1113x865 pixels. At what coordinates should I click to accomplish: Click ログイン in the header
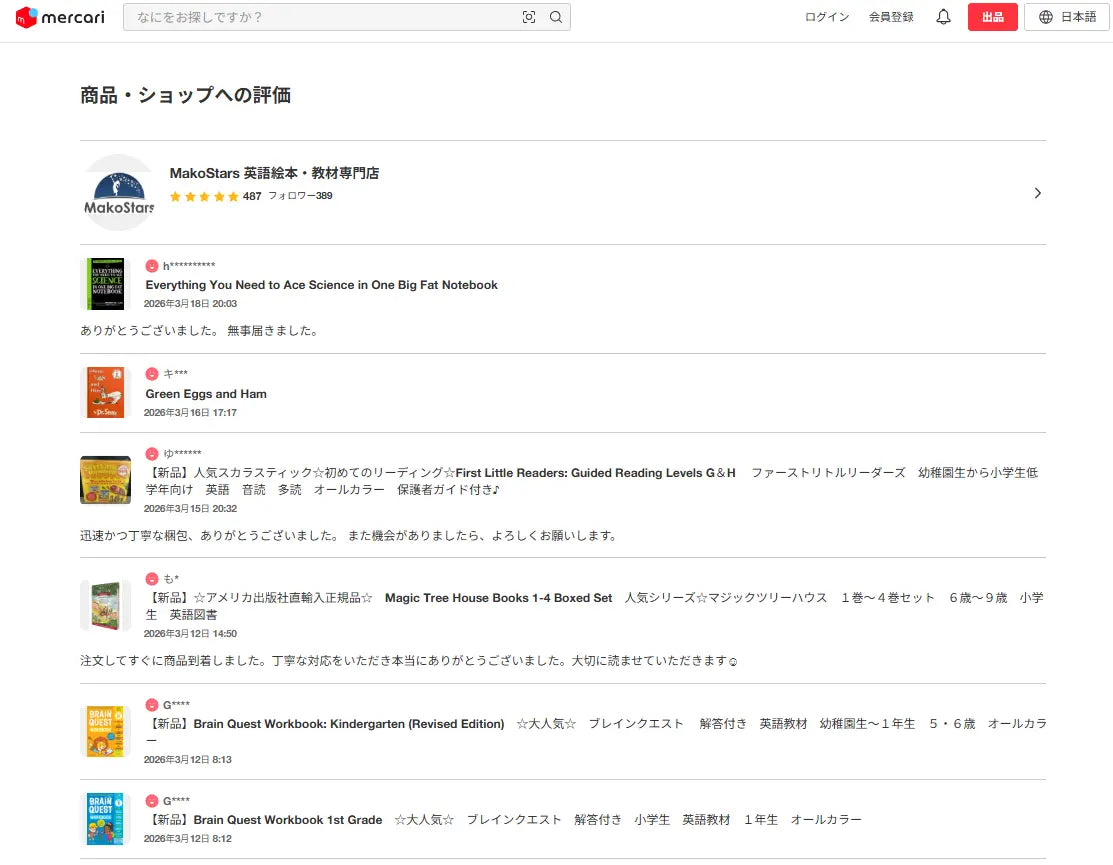pyautogui.click(x=827, y=17)
